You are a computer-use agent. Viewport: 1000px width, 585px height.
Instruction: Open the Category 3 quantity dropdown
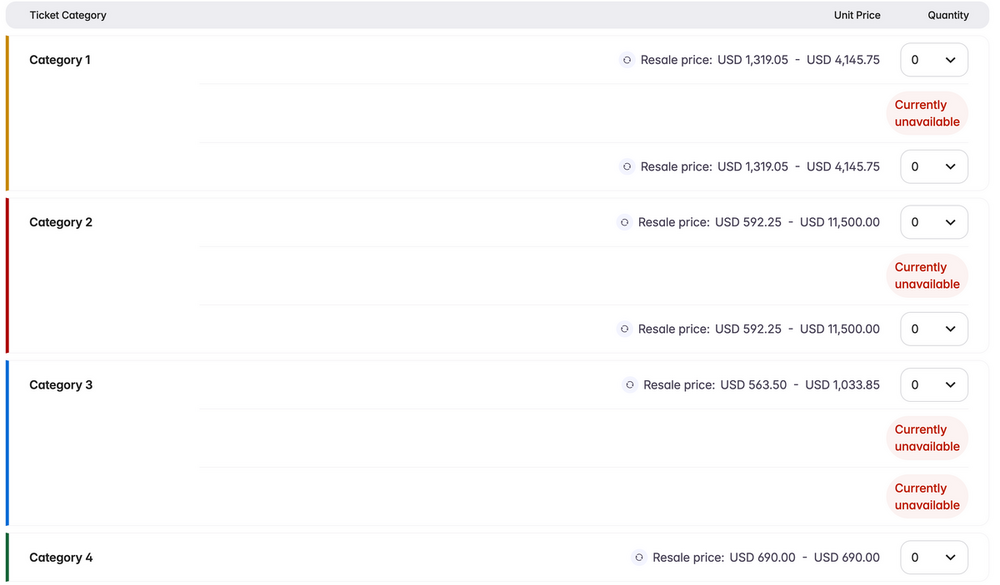934,385
